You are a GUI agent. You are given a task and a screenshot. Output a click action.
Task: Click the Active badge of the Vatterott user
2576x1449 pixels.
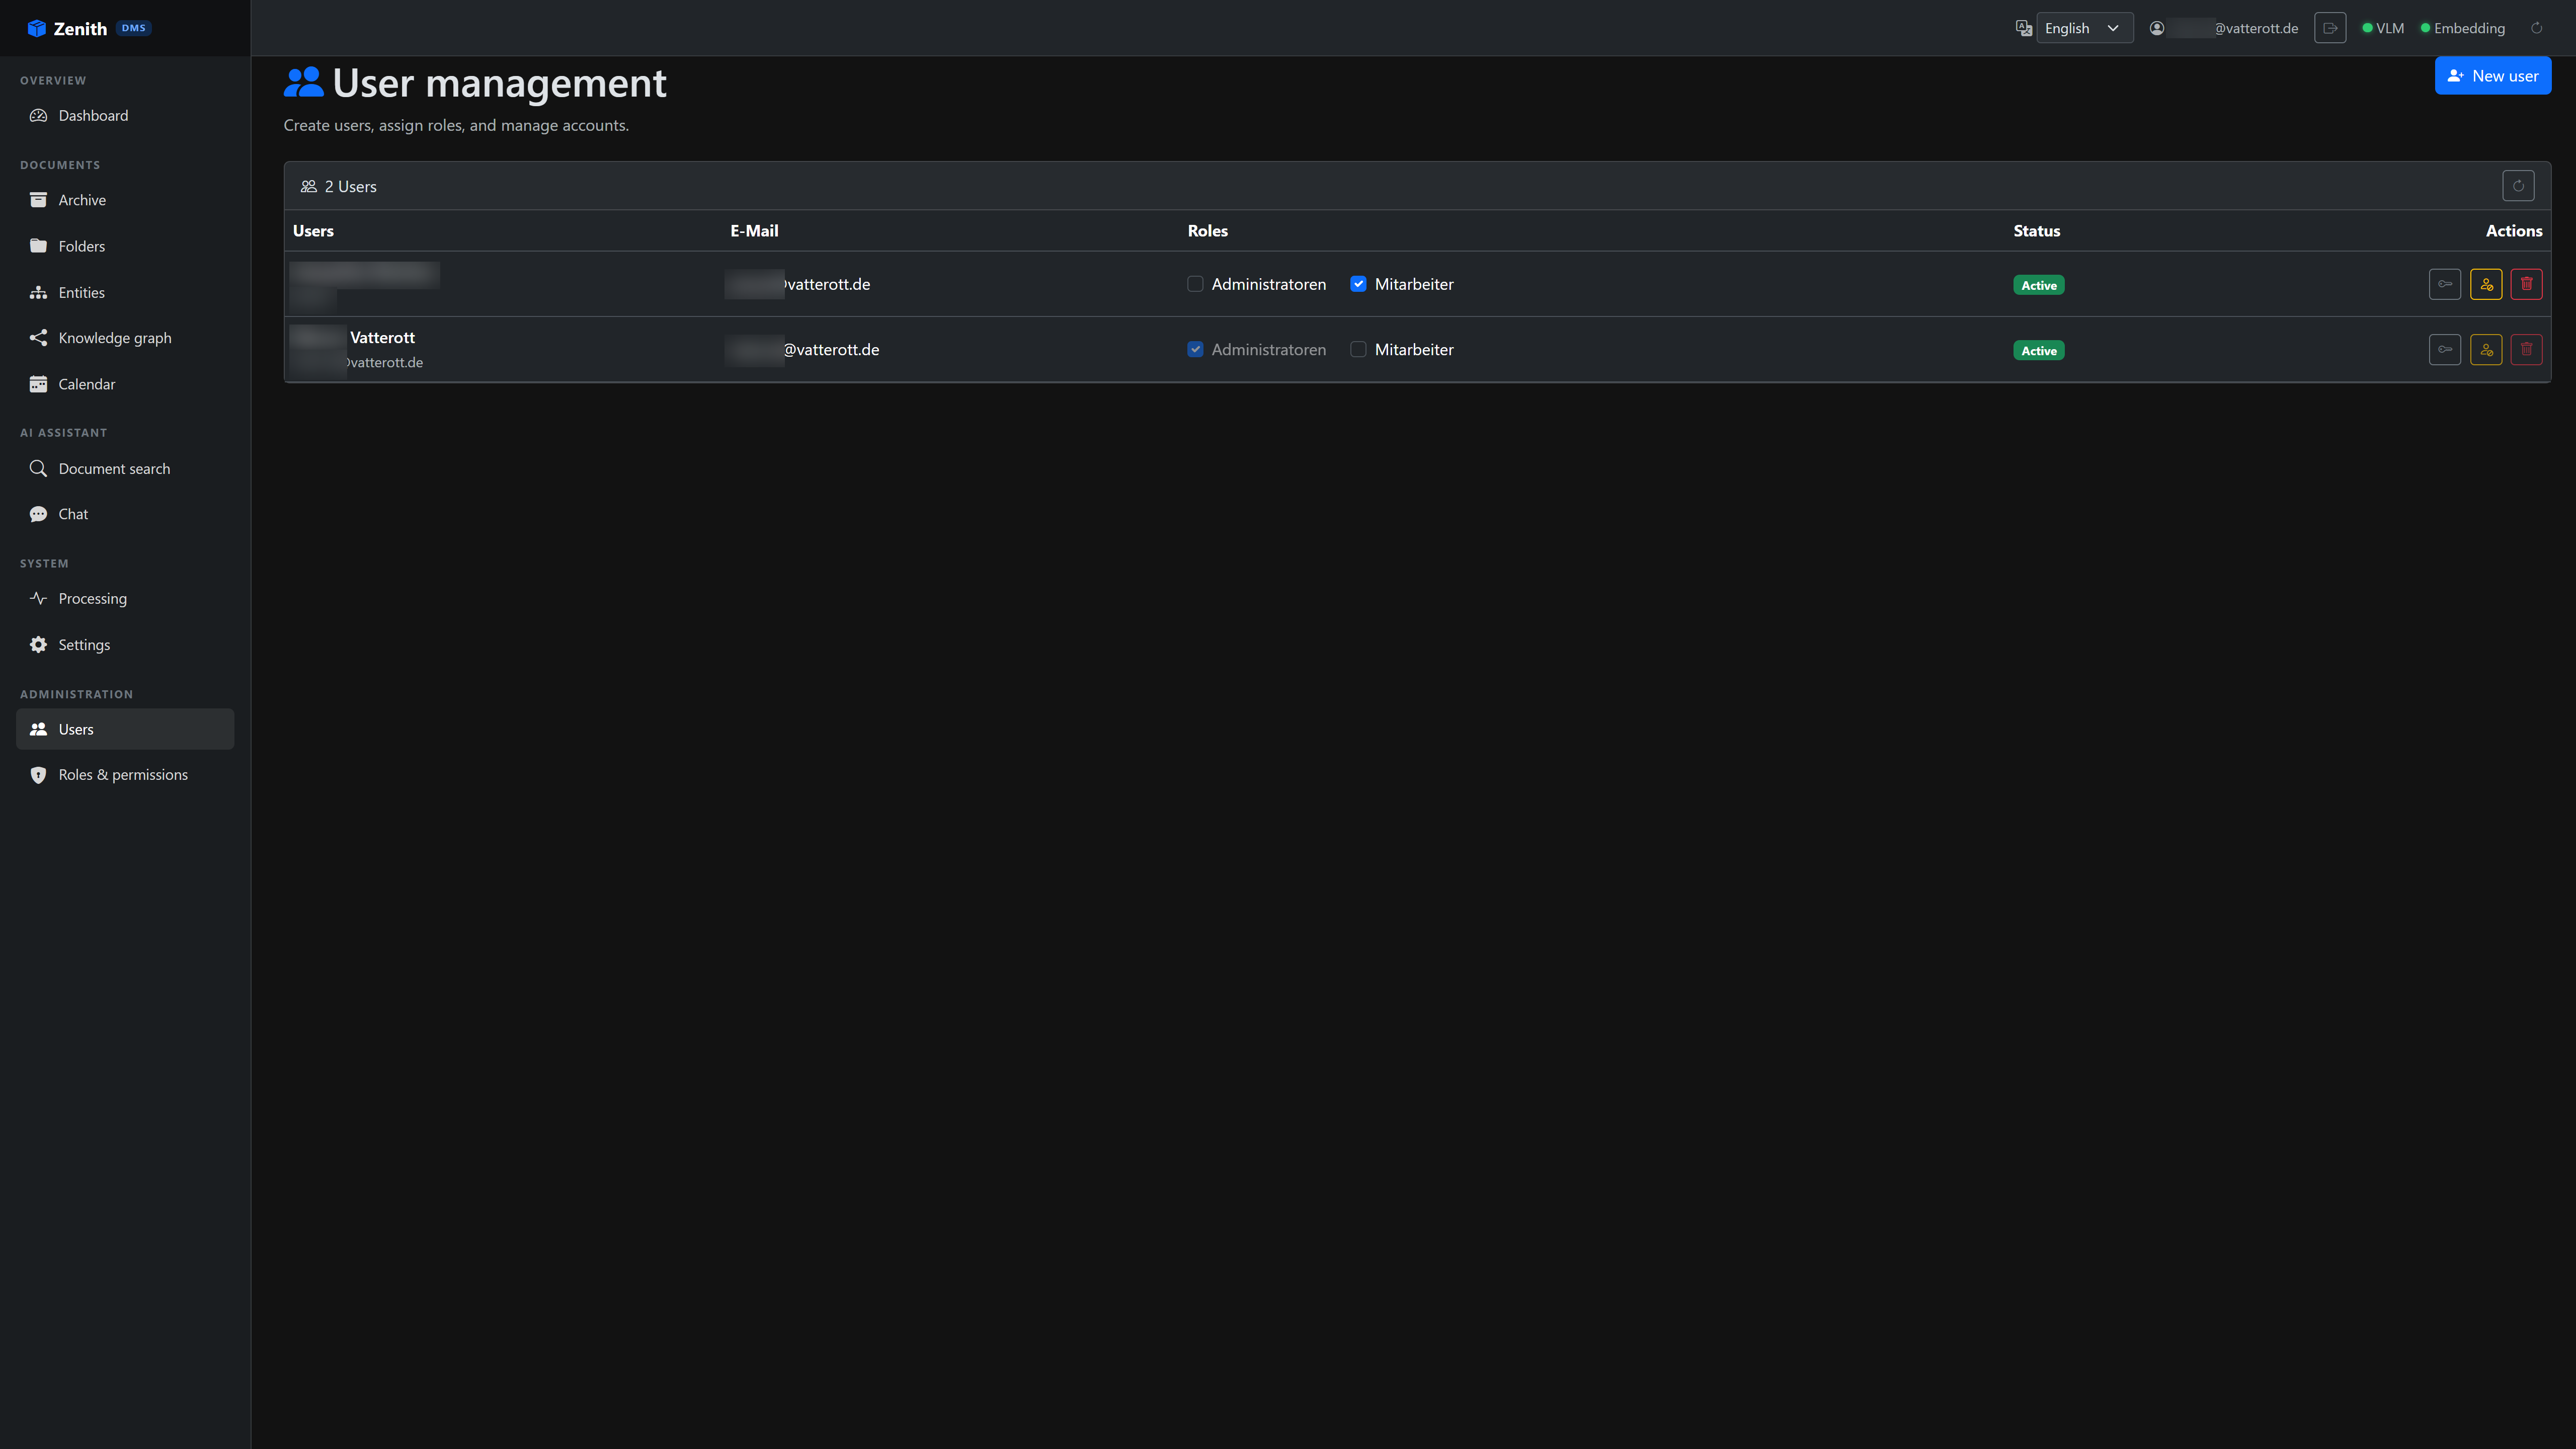(x=2038, y=350)
